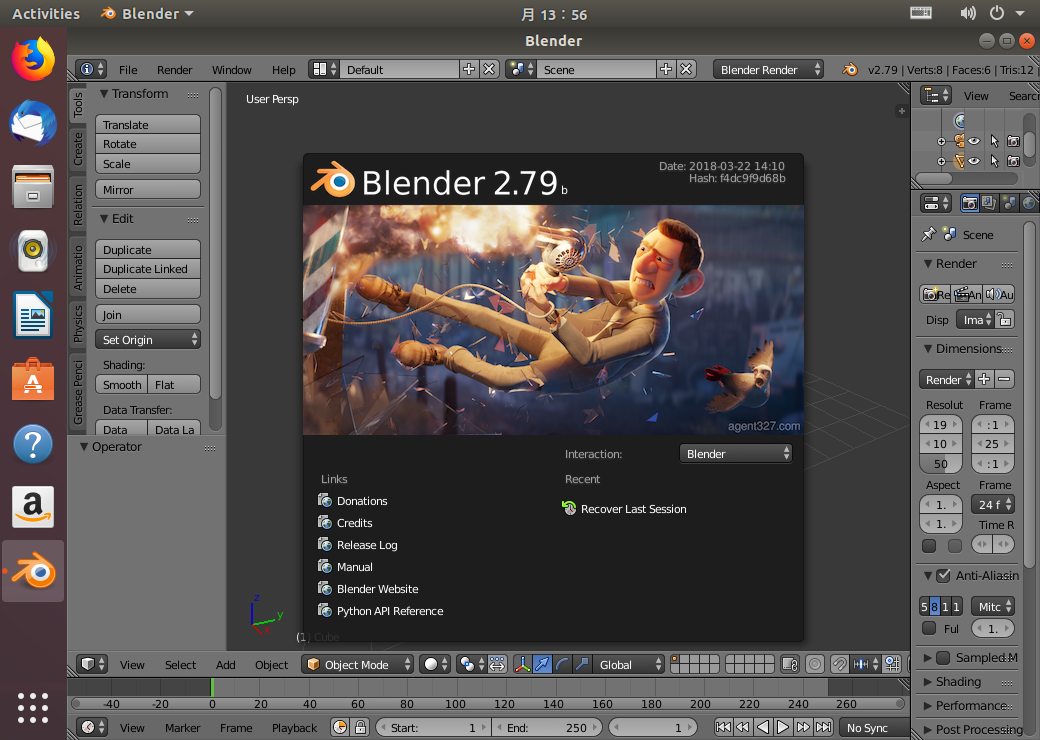
Task: Enable the Sampled Motion Blur checkbox
Action: pos(943,658)
